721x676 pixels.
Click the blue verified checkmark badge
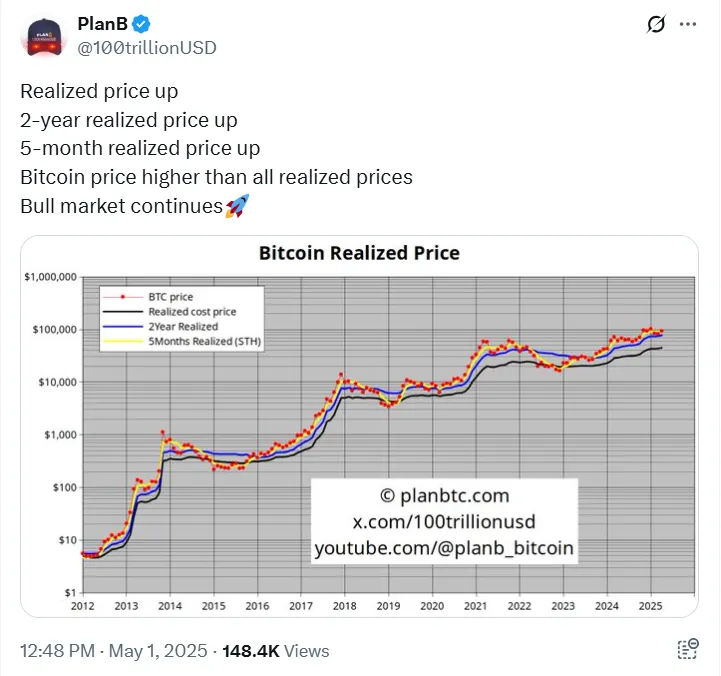141,24
